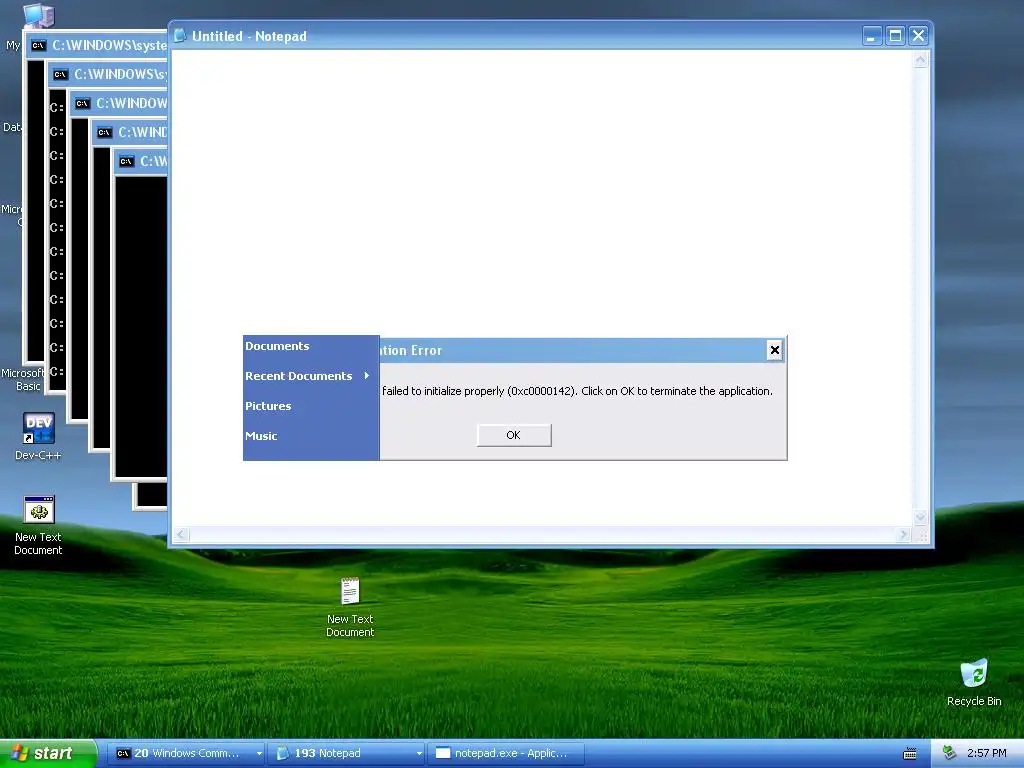The width and height of the screenshot is (1024, 768).
Task: Click Notepad horizontal scrollbar right arrow
Action: click(x=904, y=535)
